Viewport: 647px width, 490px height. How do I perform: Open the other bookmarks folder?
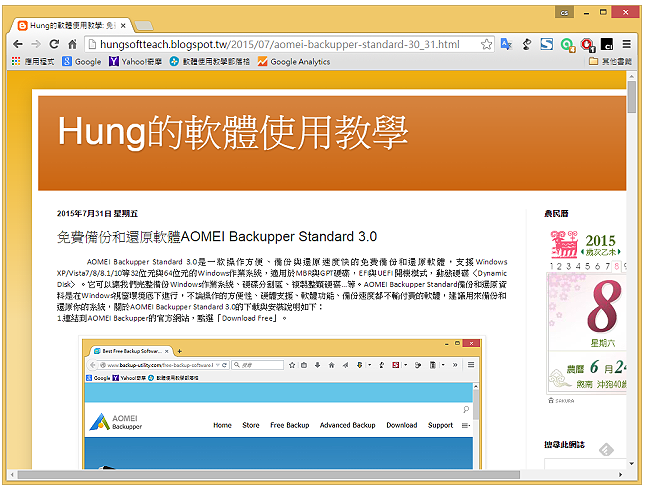tap(610, 61)
